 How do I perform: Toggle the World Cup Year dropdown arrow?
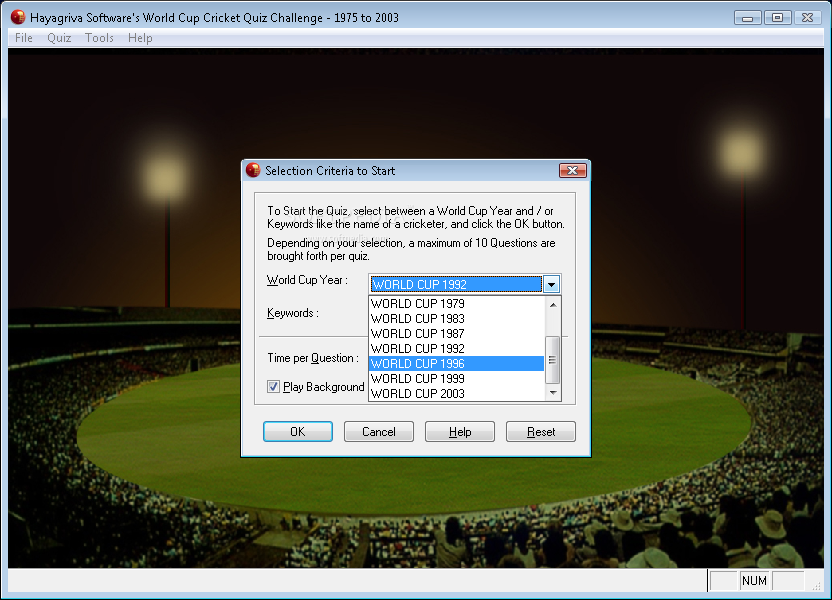(x=552, y=284)
